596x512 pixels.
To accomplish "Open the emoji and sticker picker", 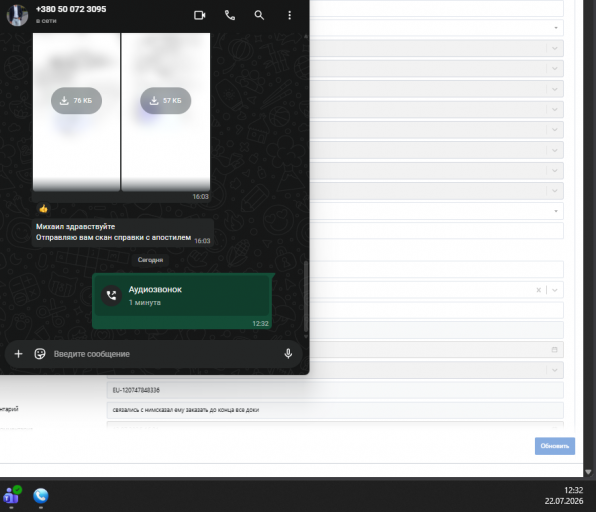I will [40, 354].
